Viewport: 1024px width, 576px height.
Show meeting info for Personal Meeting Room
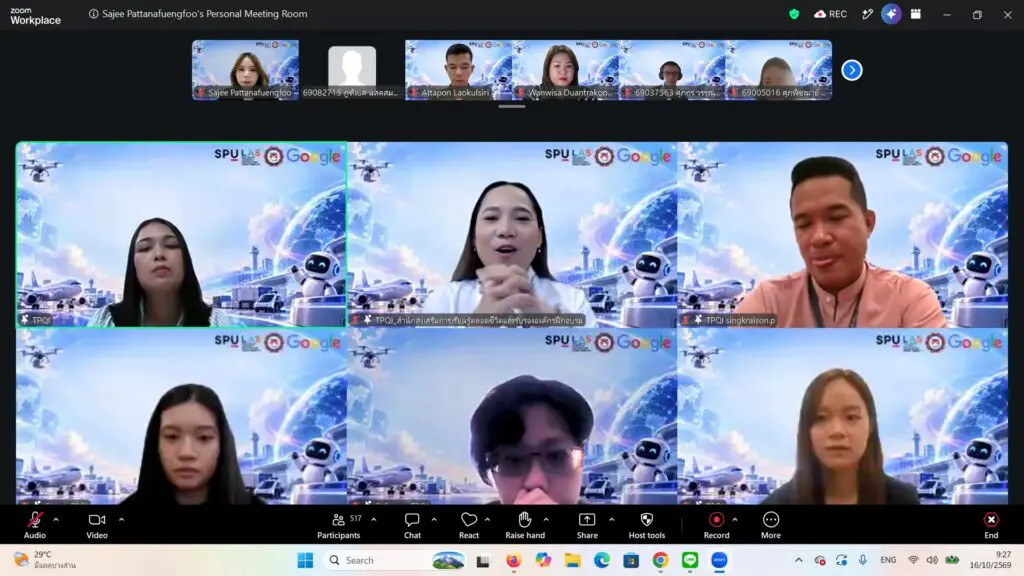[93, 14]
